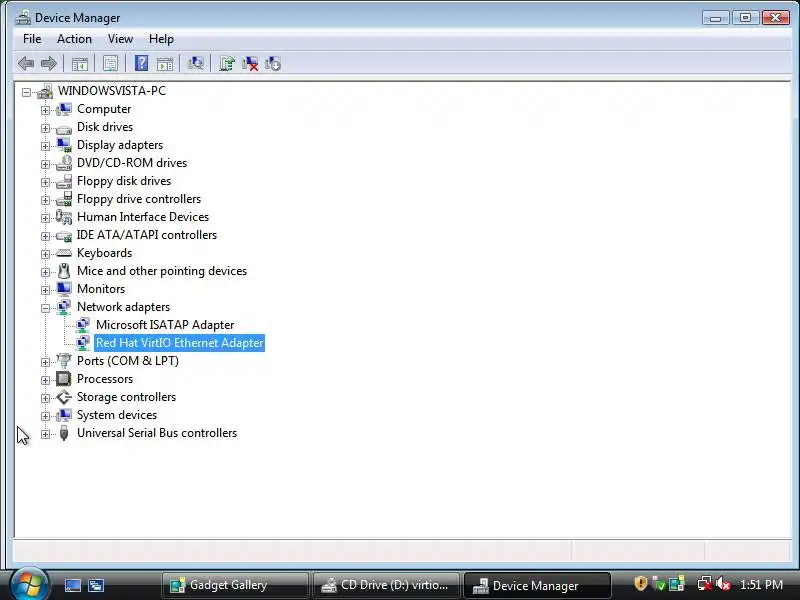Screen dimensions: 800x600
Task: Select Floppy drive controllers label
Action: click(139, 199)
